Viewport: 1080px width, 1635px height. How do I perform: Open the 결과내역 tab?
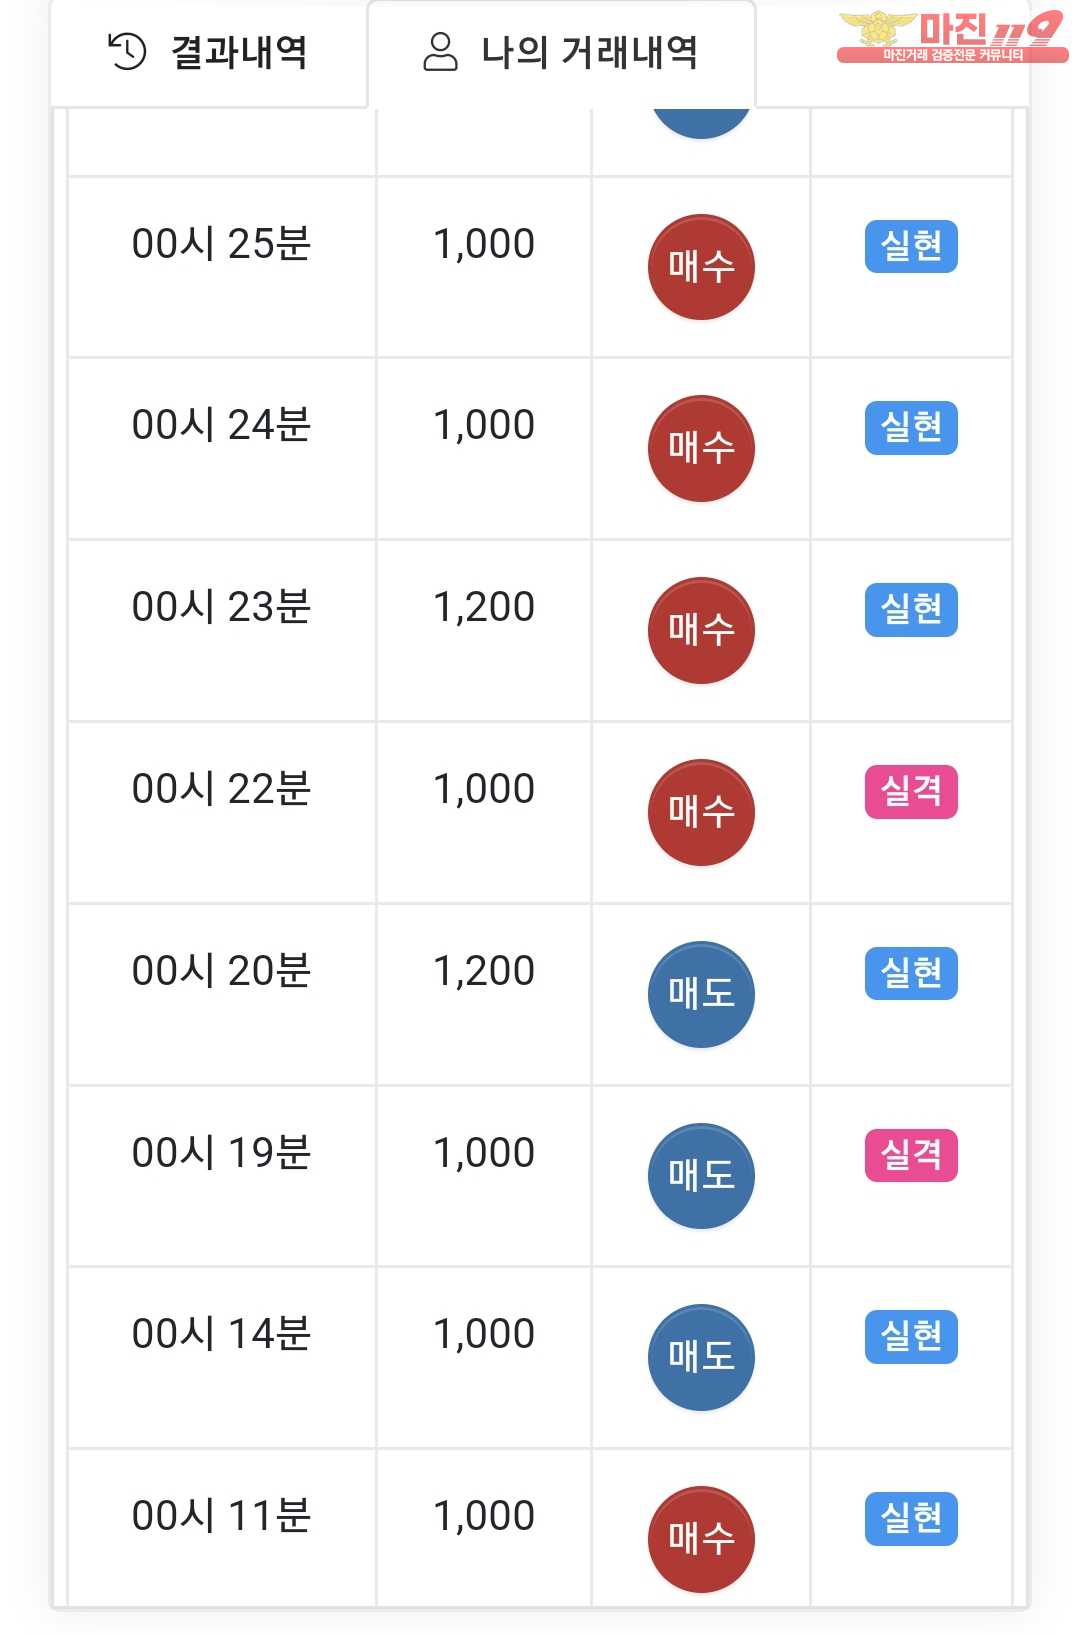click(209, 53)
